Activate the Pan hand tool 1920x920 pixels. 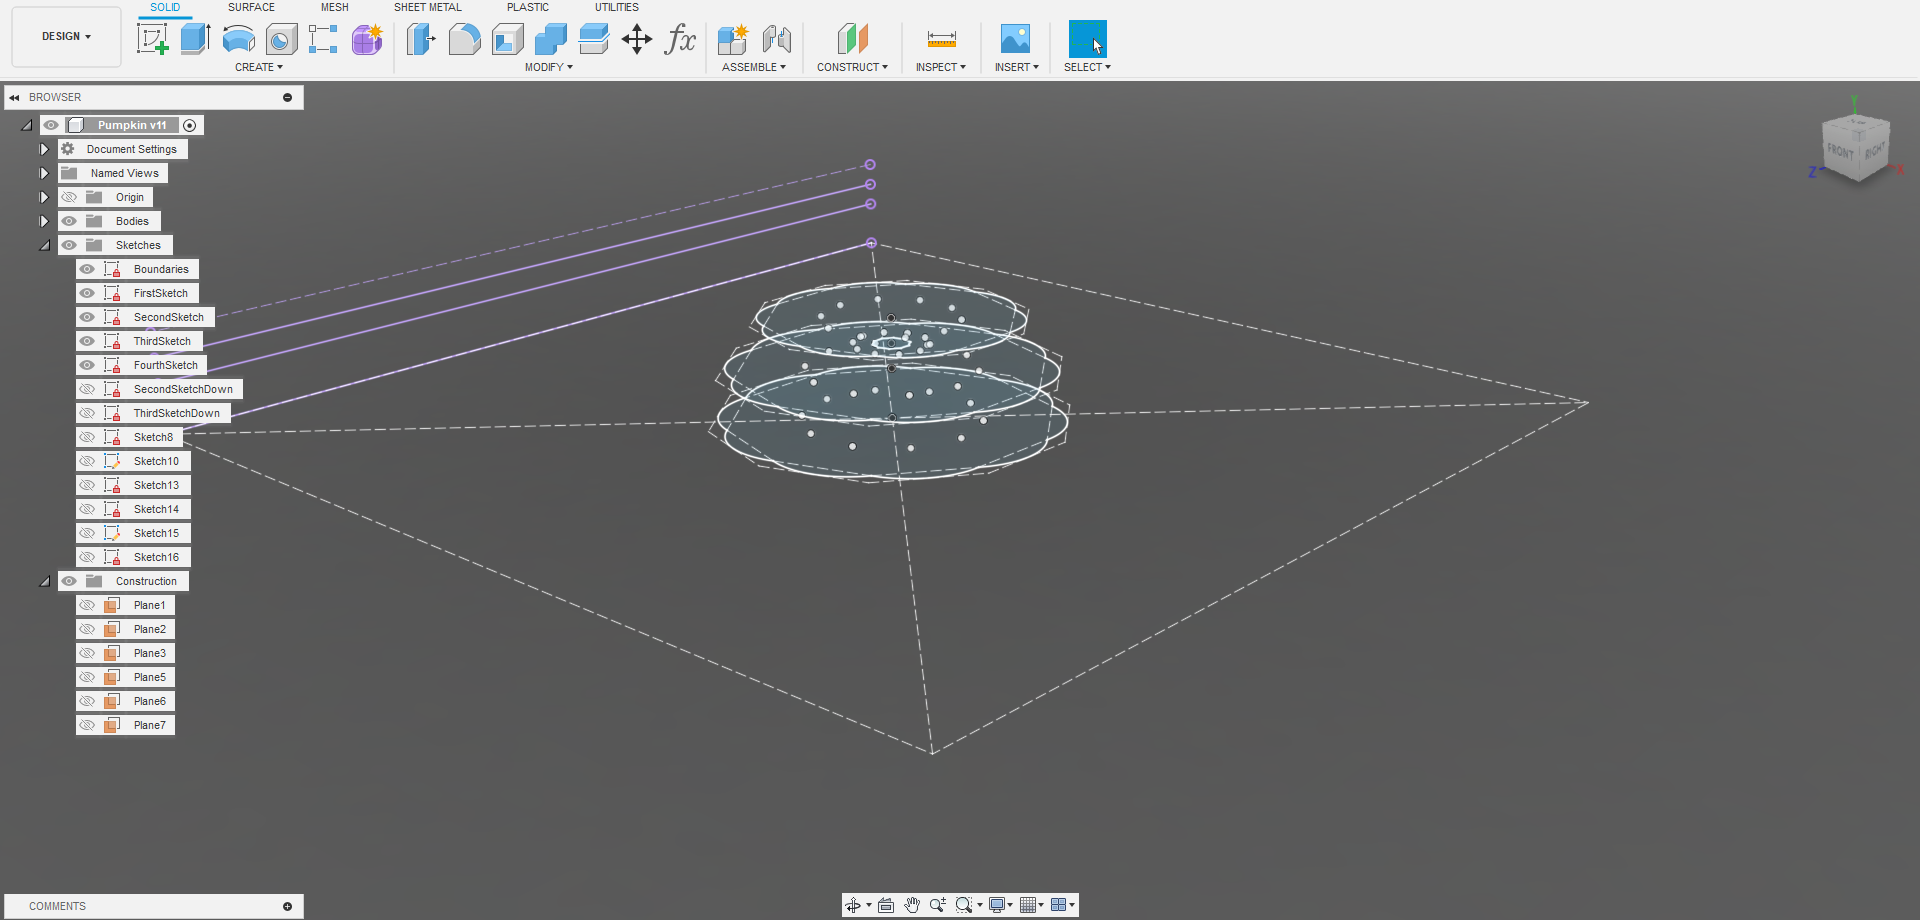pos(912,905)
